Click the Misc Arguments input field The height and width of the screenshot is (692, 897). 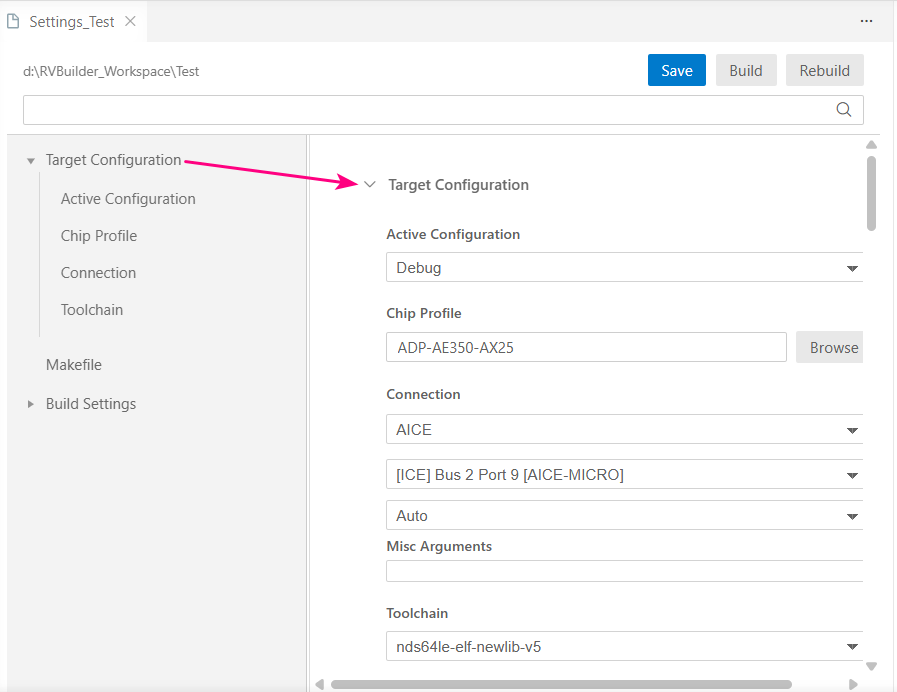tap(624, 571)
